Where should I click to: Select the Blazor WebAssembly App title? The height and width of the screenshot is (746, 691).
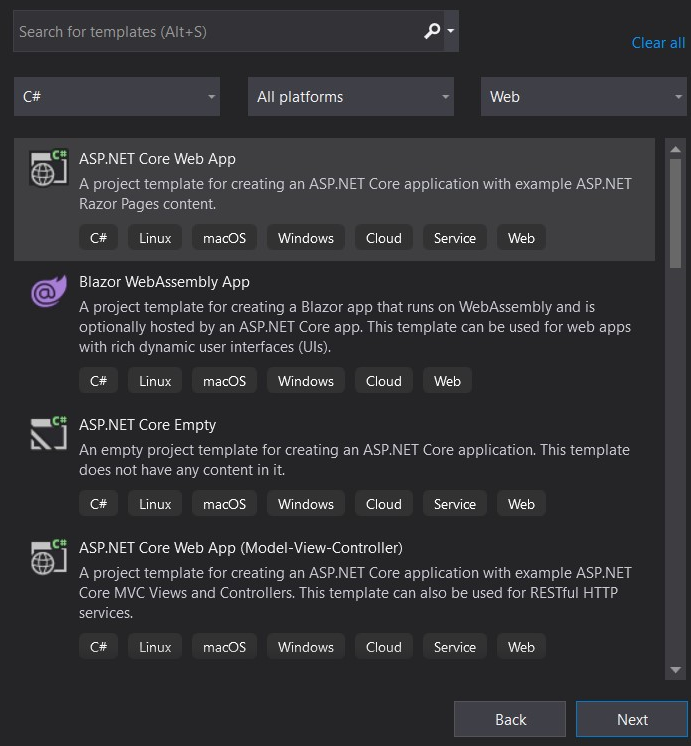[x=164, y=282]
